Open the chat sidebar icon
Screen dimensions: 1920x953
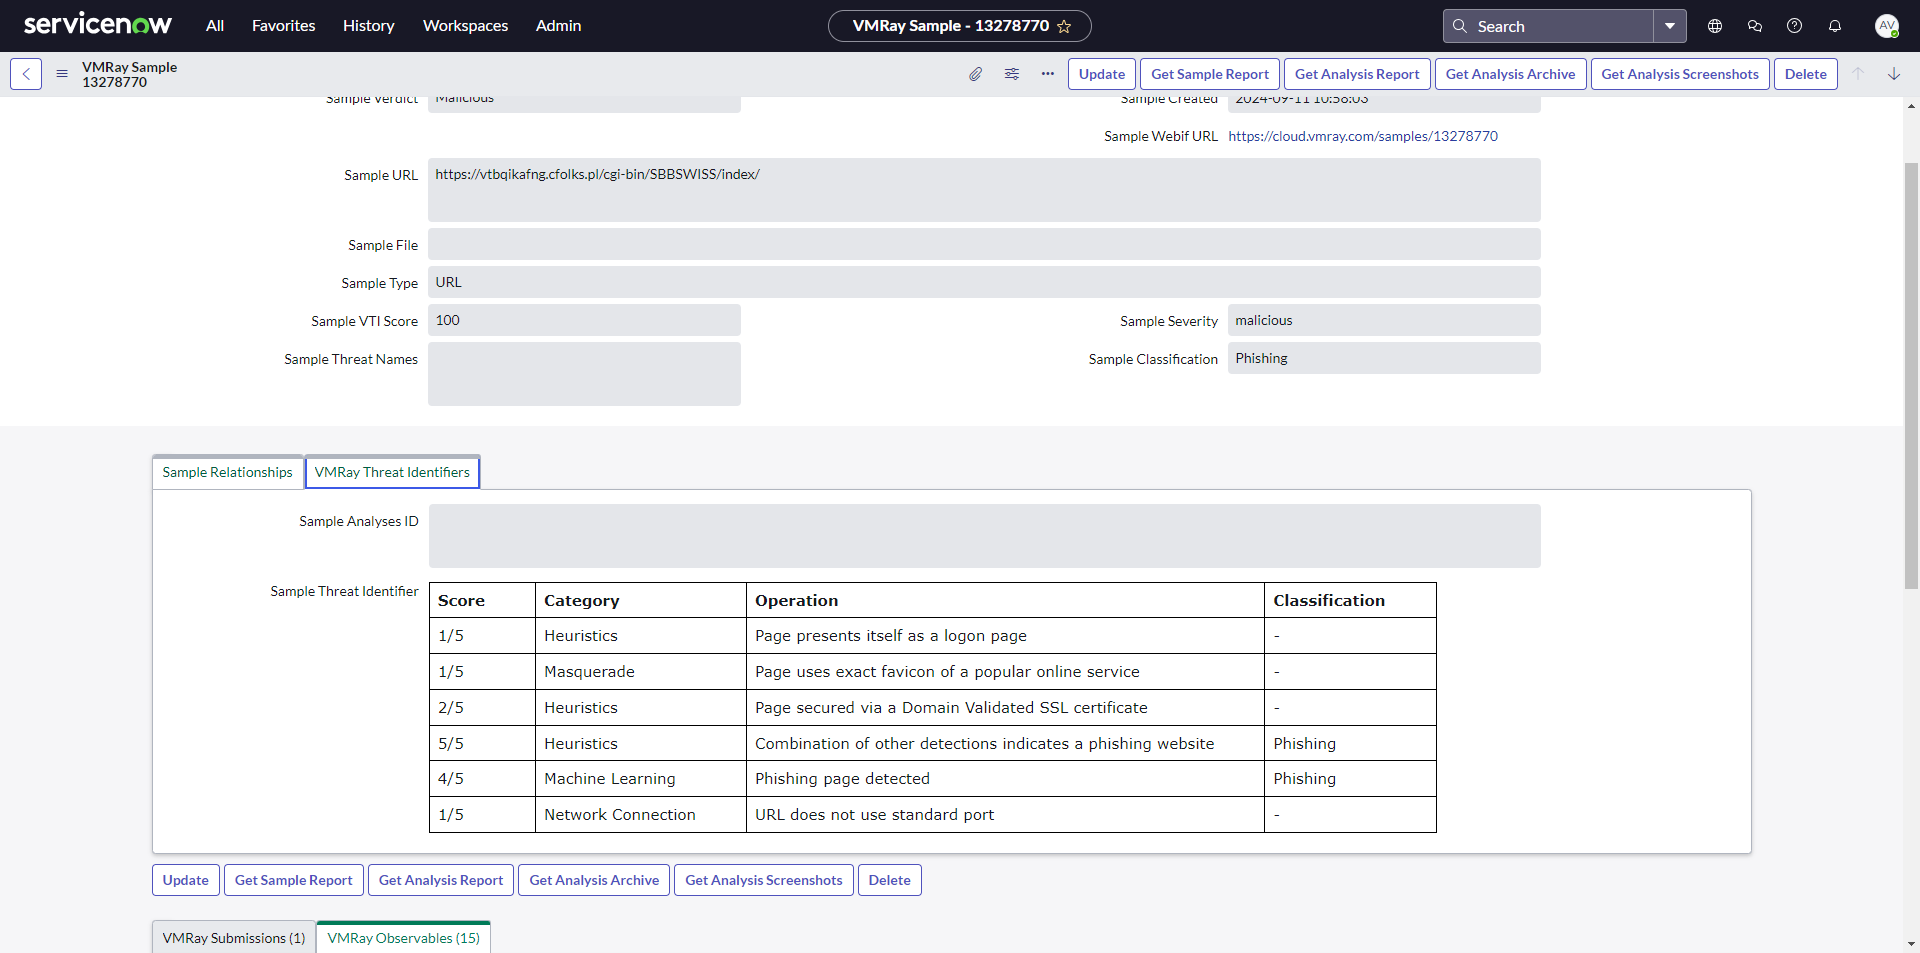pyautogui.click(x=1755, y=26)
